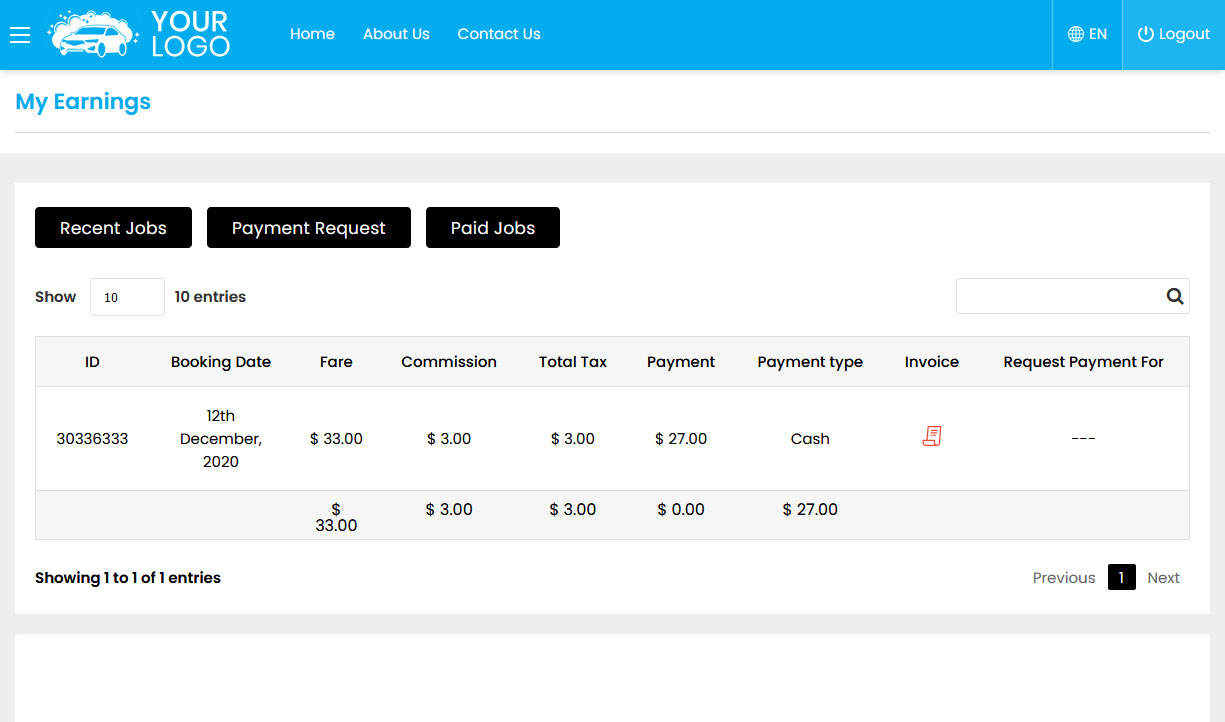Sort by the Fare column header

click(x=336, y=362)
